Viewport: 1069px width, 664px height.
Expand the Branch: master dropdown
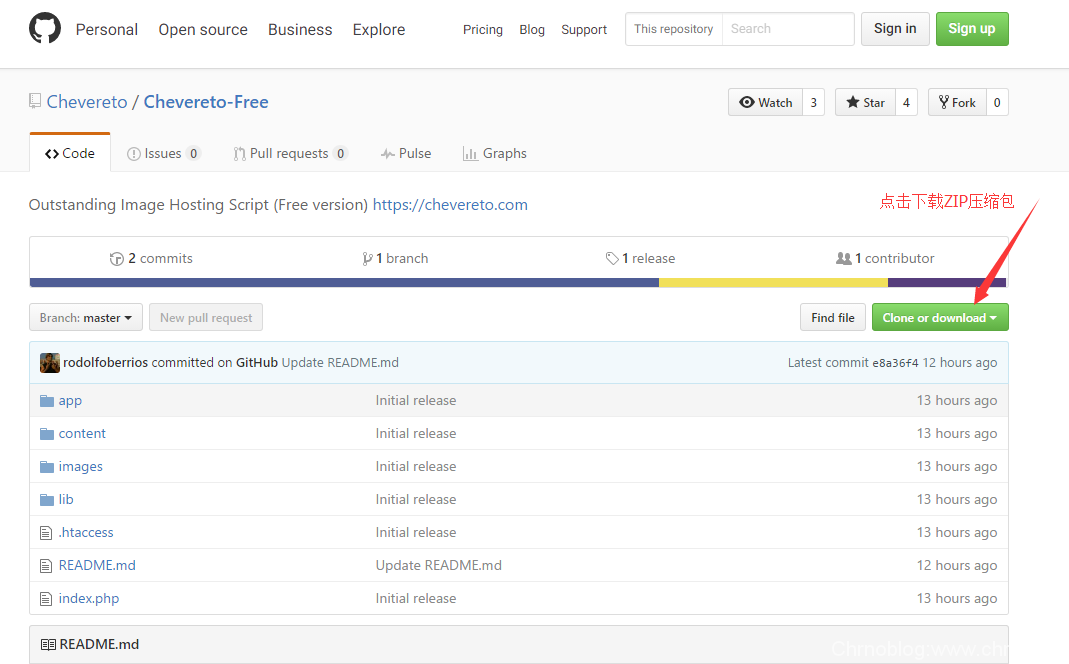(x=86, y=318)
